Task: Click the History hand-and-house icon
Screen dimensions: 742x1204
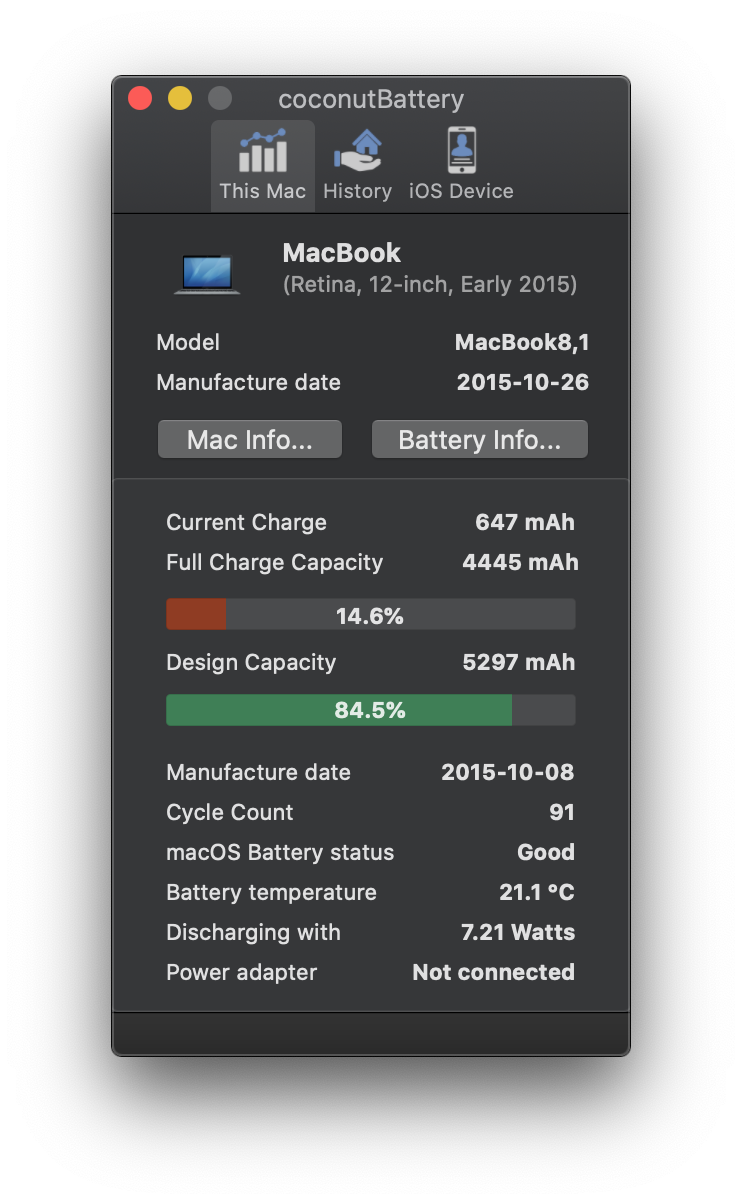Action: 357,151
